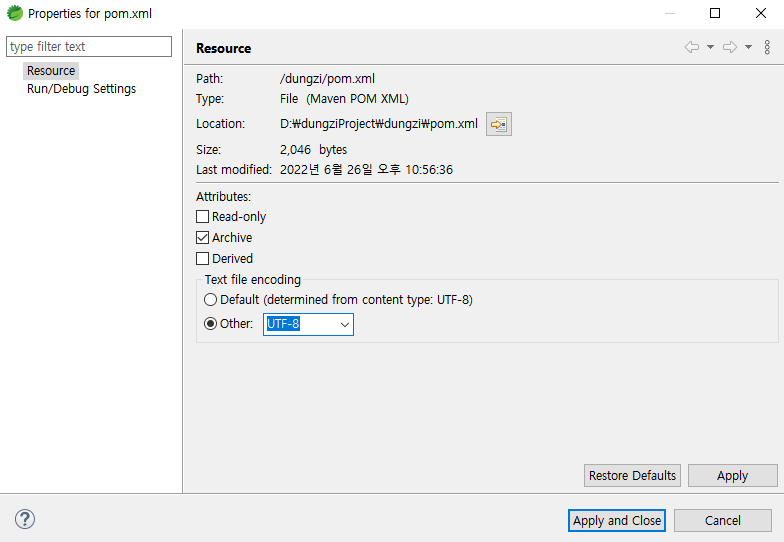Click the File (Maven POM XML) type text
This screenshot has height=542, width=784.
click(x=344, y=98)
